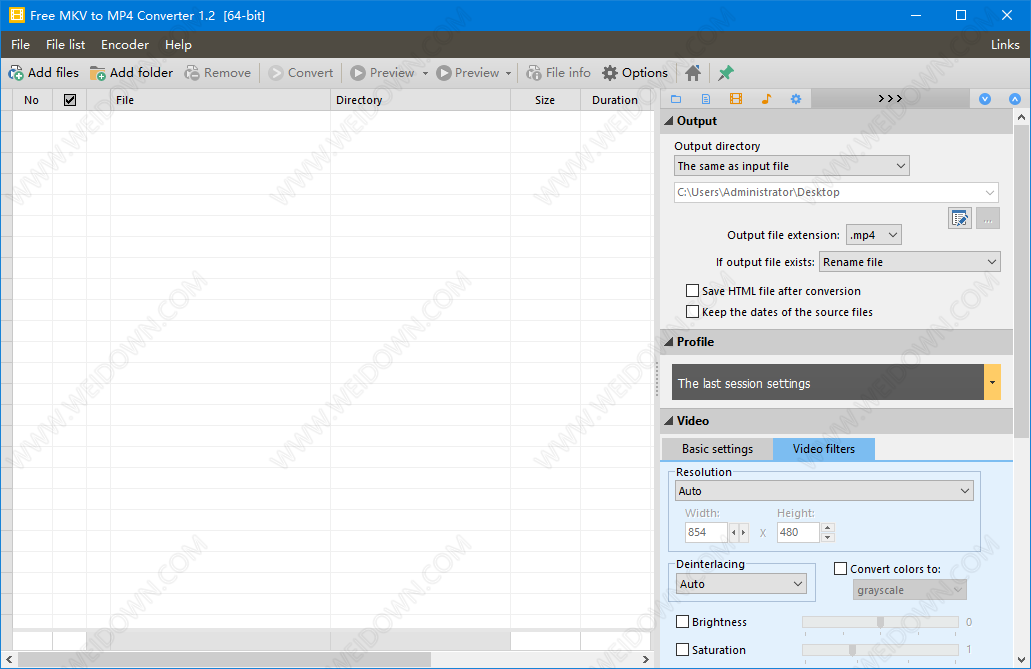Open the Help menu

coord(178,45)
